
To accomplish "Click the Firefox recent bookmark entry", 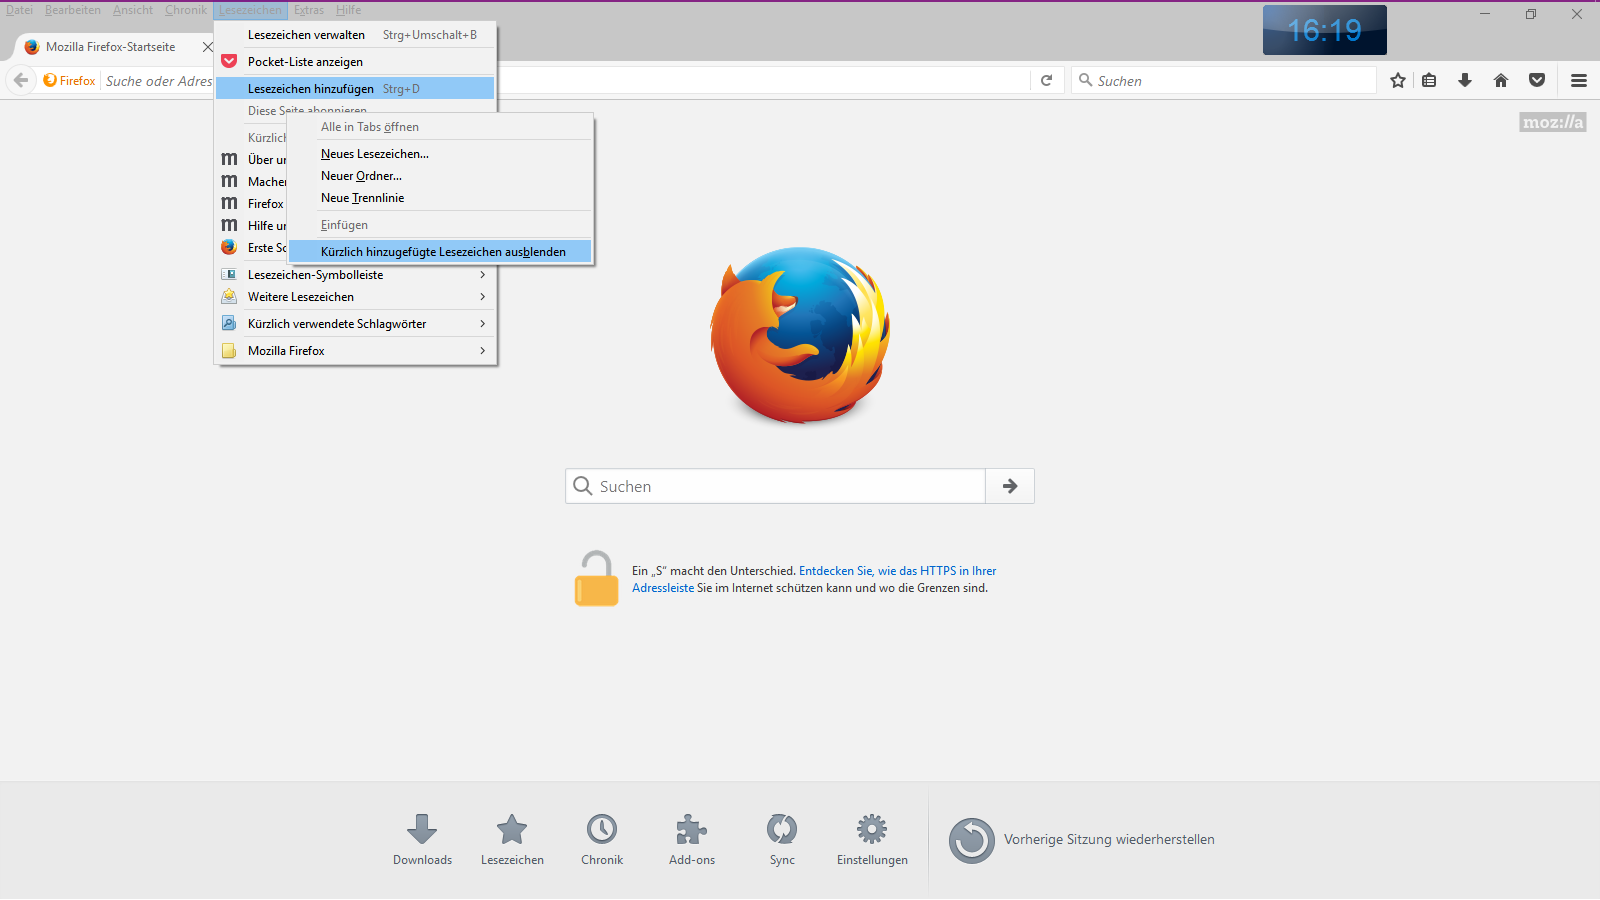I will [252, 204].
